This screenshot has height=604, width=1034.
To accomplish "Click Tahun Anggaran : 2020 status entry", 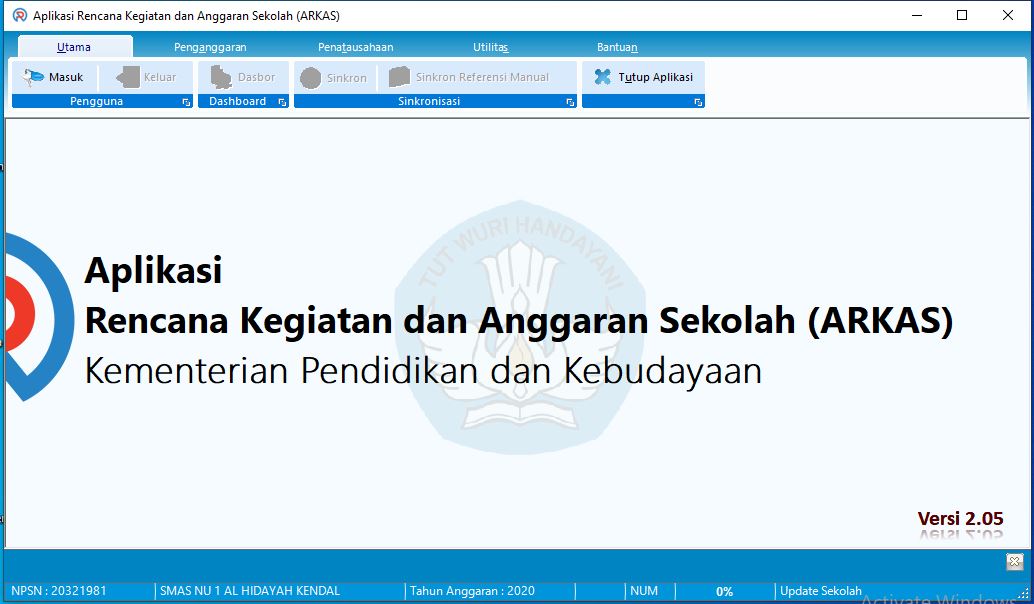I will [472, 591].
